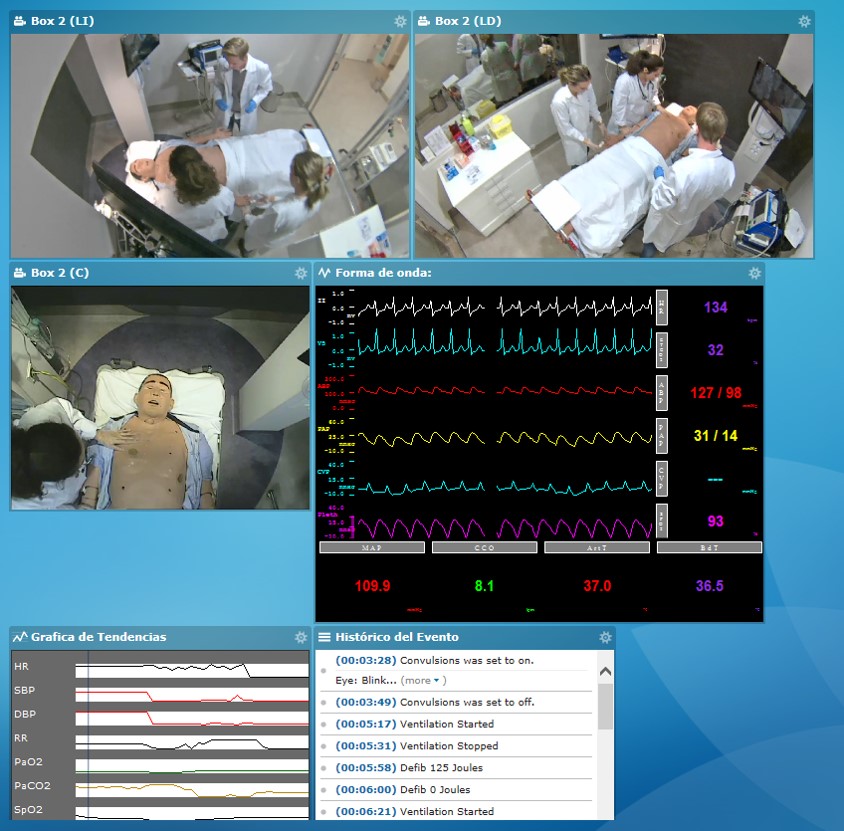Click pulmonary pressure value 31 / 14
Viewport: 844px width, 831px height.
point(715,435)
